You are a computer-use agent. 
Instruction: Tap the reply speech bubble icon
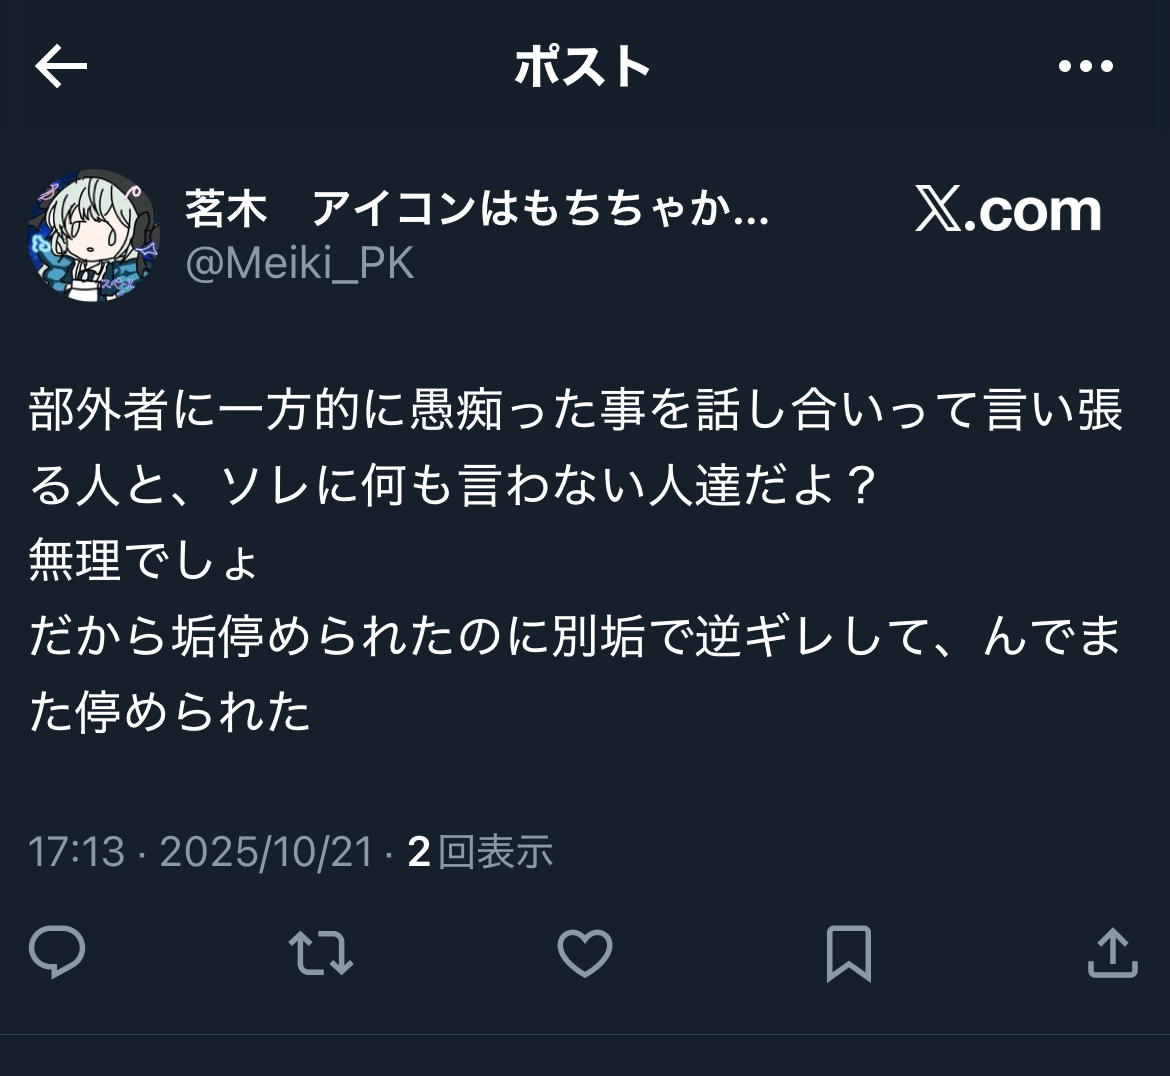(x=57, y=951)
